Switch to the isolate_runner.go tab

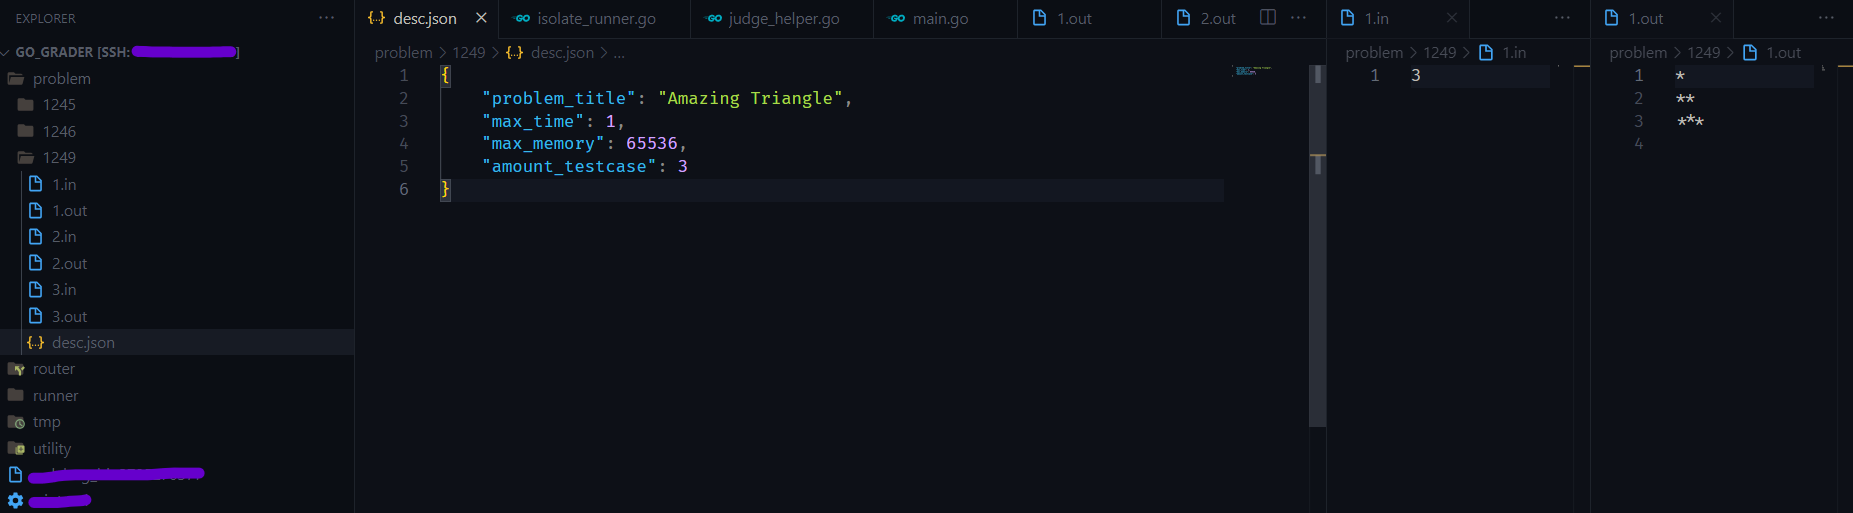595,18
